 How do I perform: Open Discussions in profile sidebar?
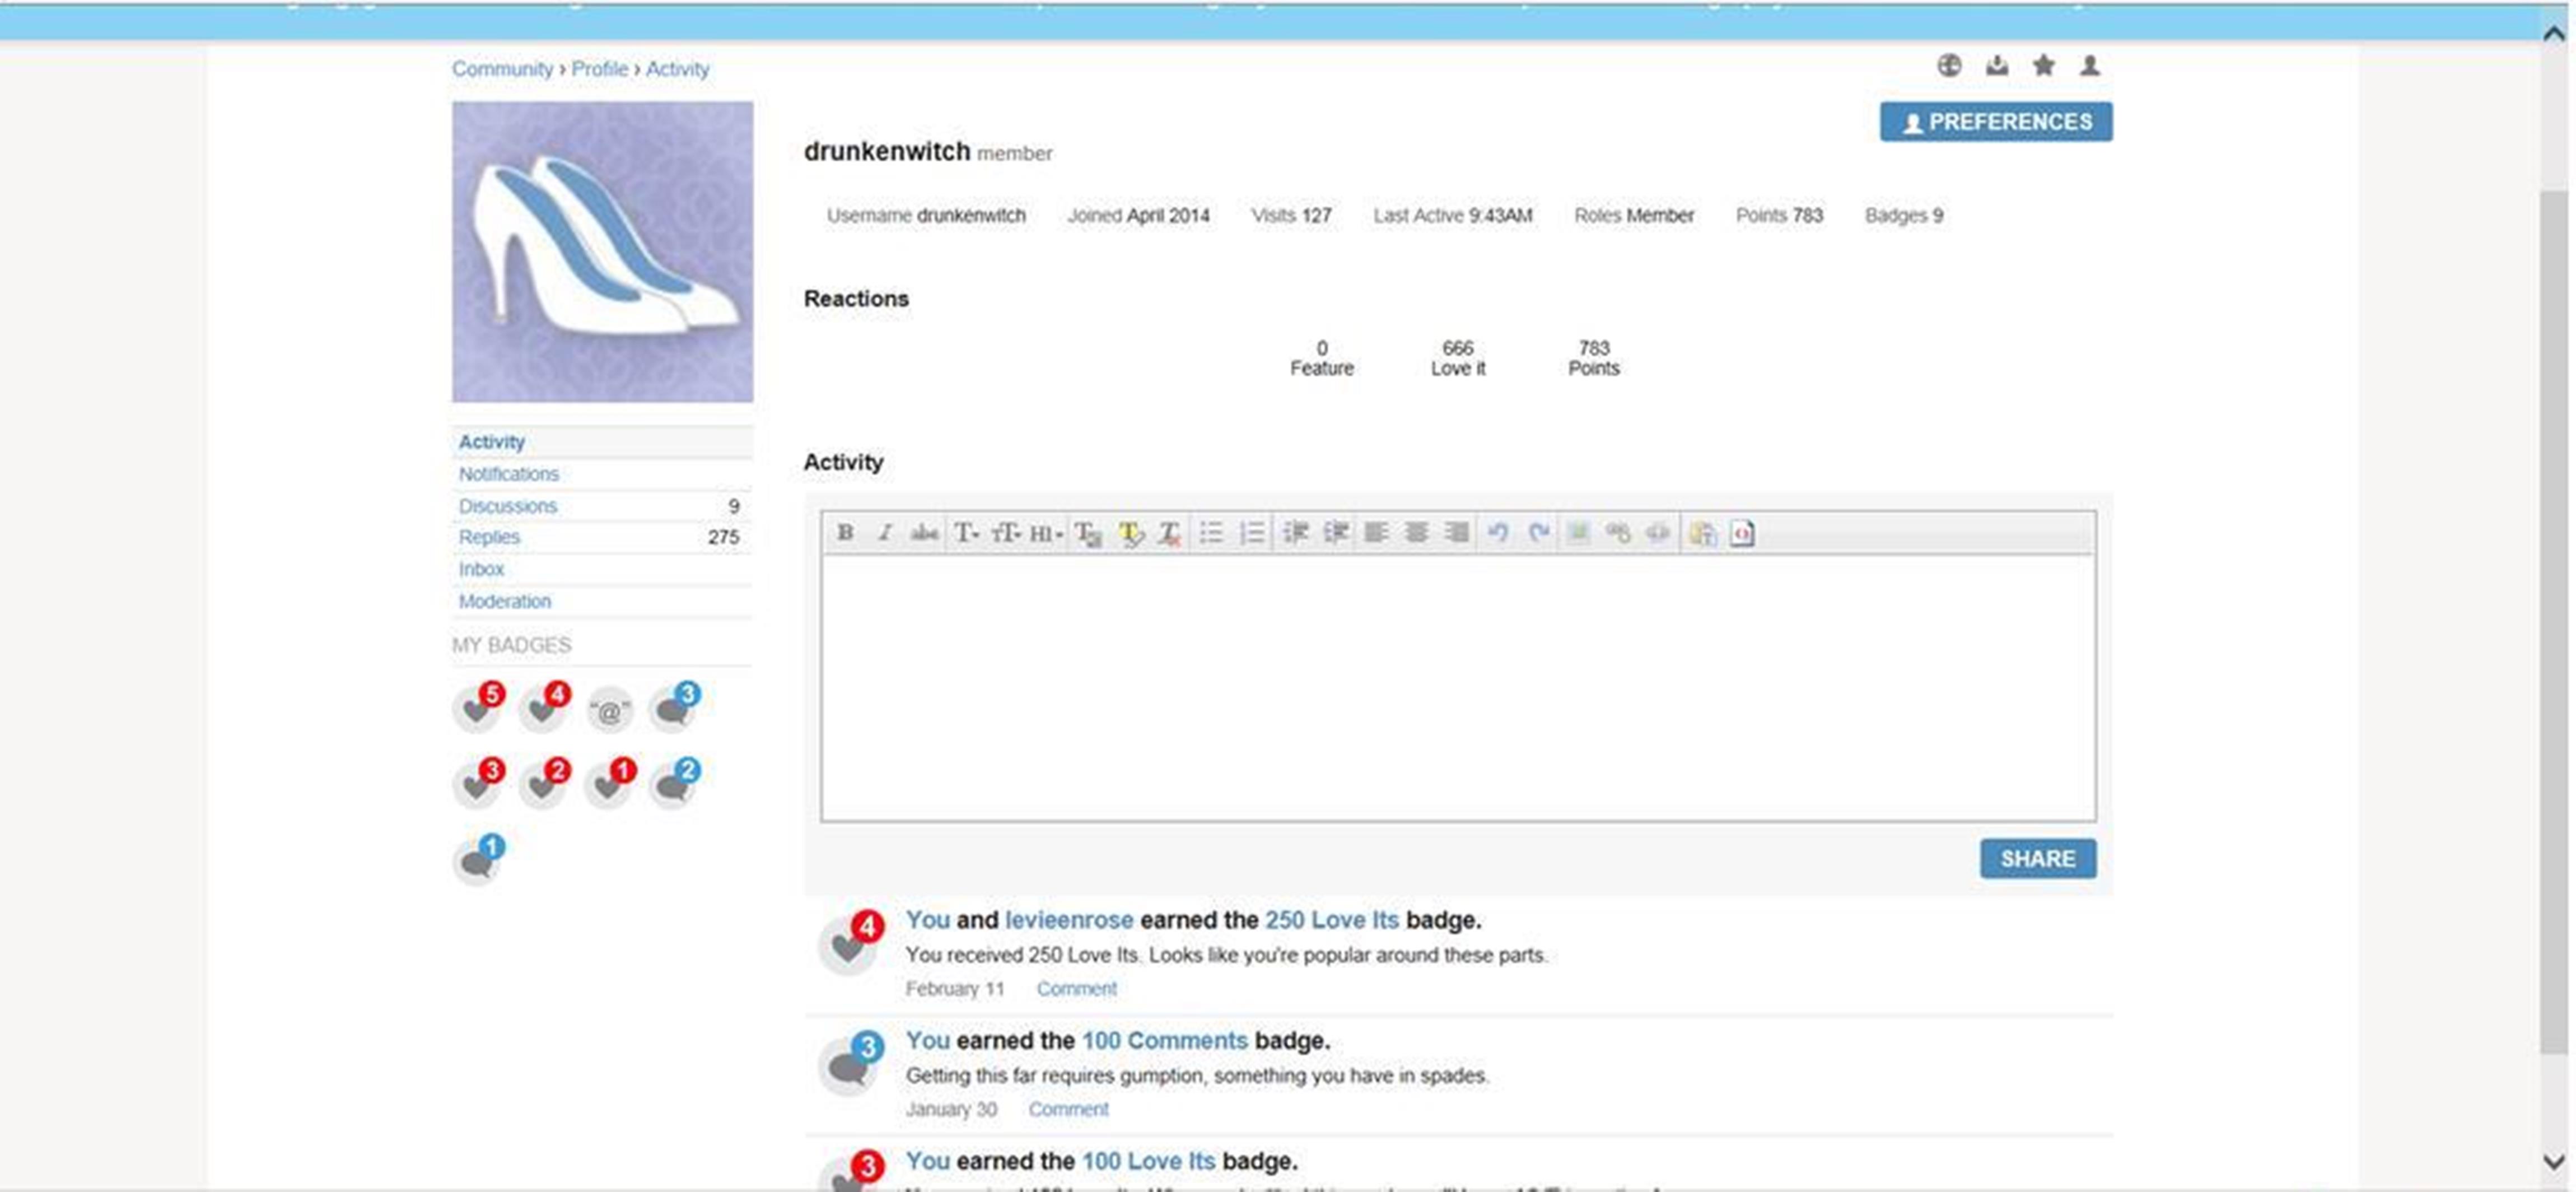pos(507,506)
